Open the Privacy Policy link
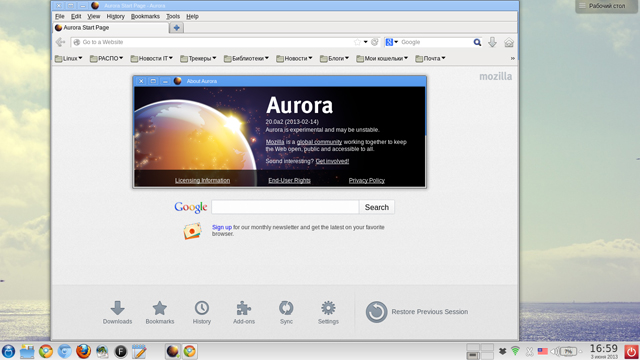640x360 pixels. point(367,180)
